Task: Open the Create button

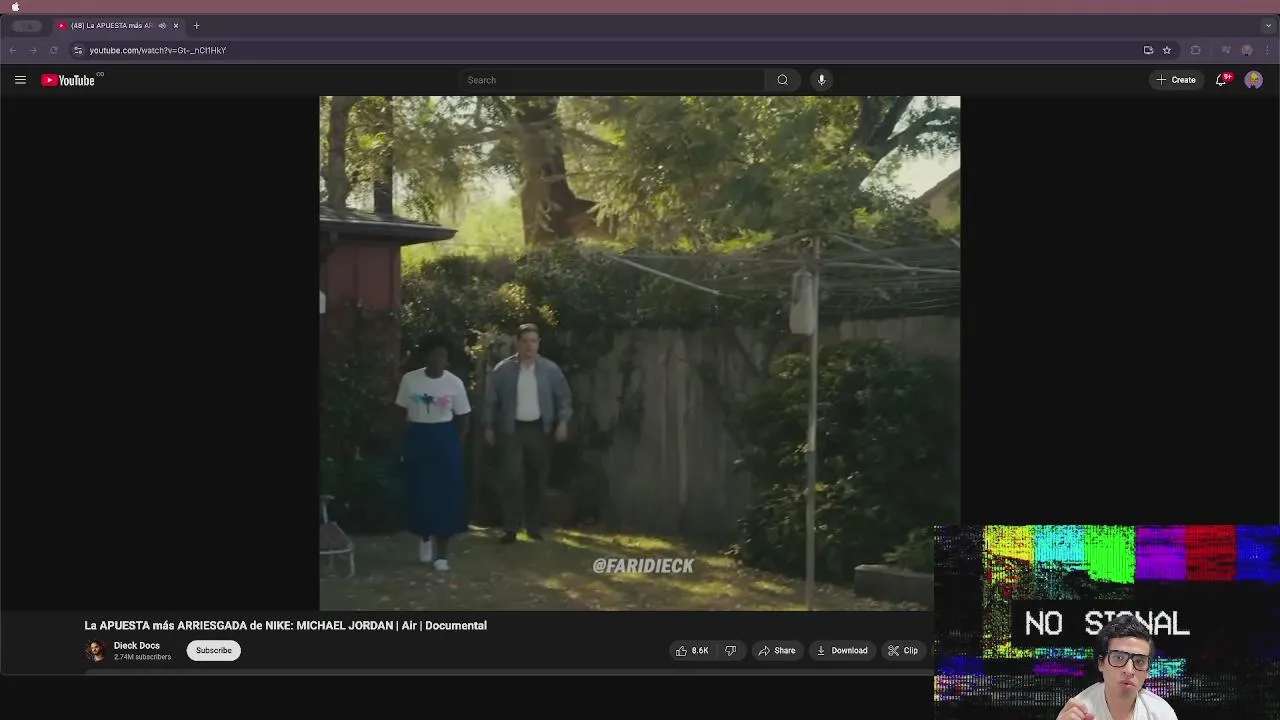Action: pos(1175,80)
